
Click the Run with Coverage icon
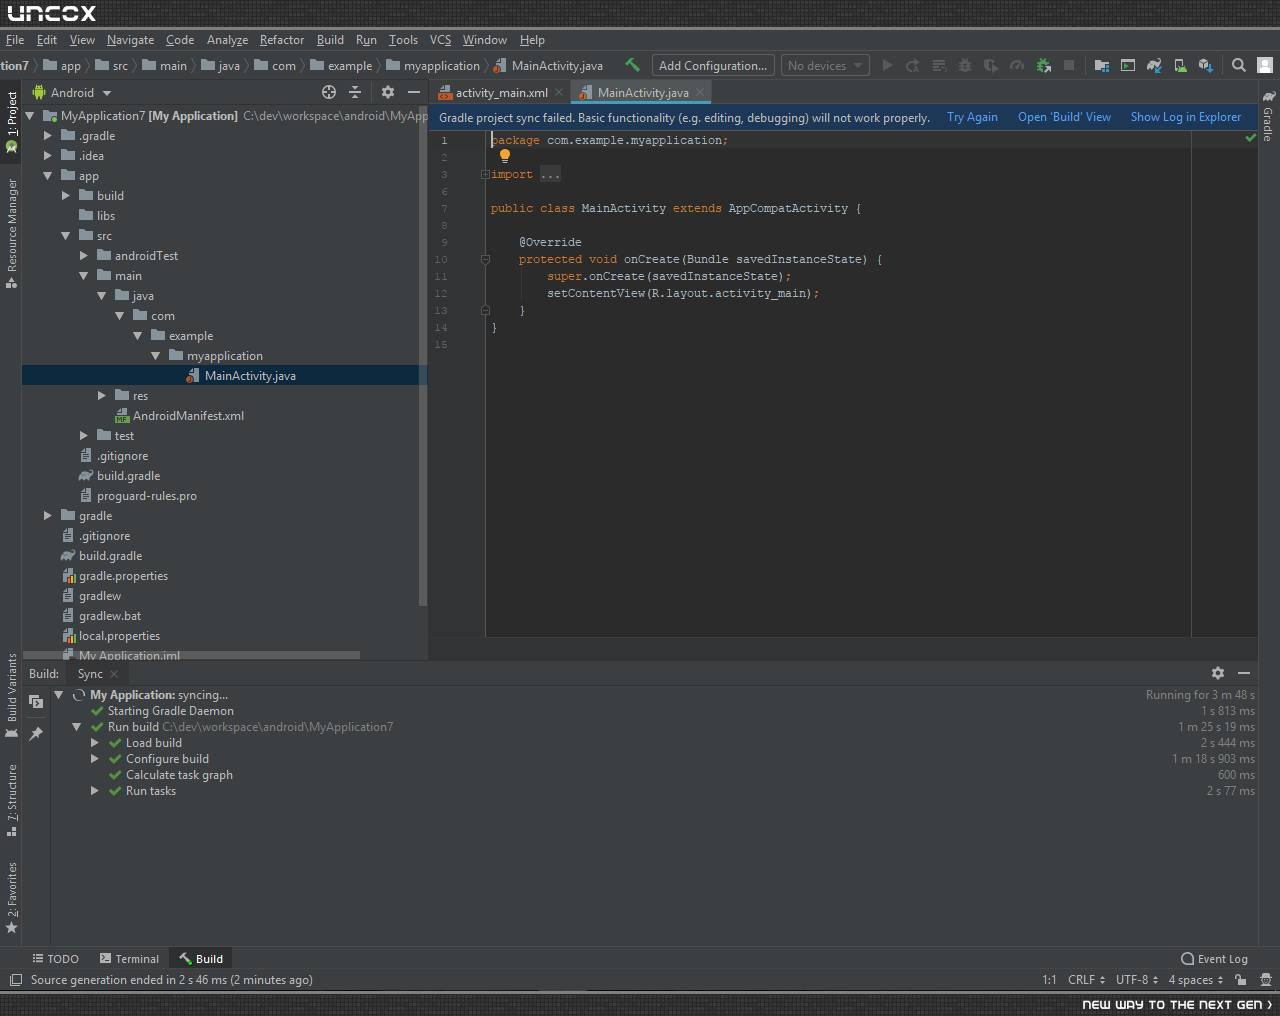991,65
